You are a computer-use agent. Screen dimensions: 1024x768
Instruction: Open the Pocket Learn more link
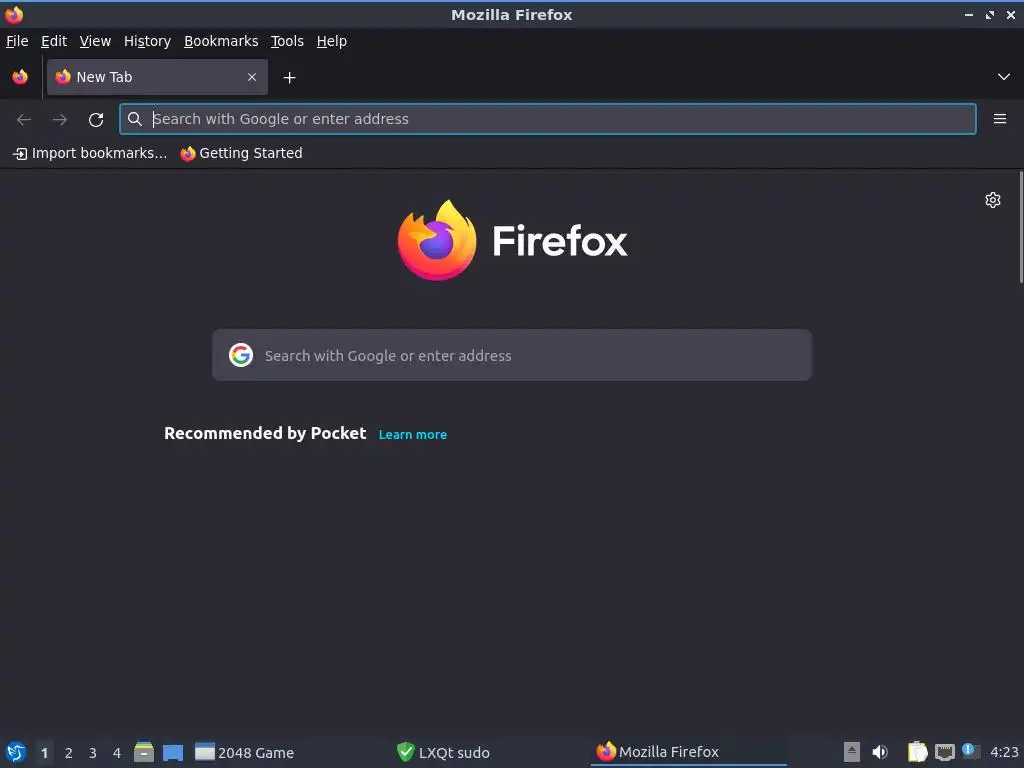coord(413,435)
